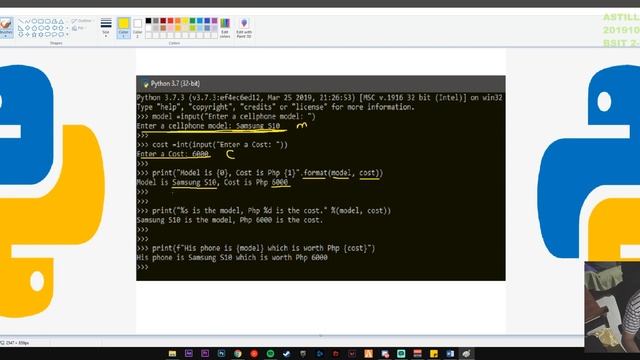Select the Right triangle shape
The width and height of the screenshot is (640, 360).
pos(21,28)
